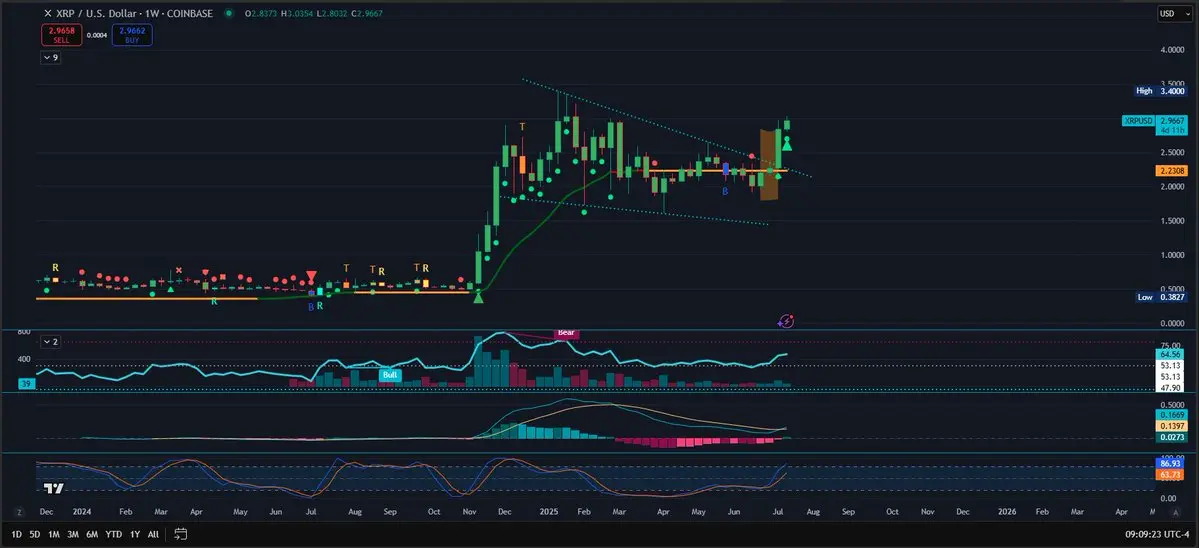Click the 2026 label on the time axis
The image size is (1199, 548).
1007,511
